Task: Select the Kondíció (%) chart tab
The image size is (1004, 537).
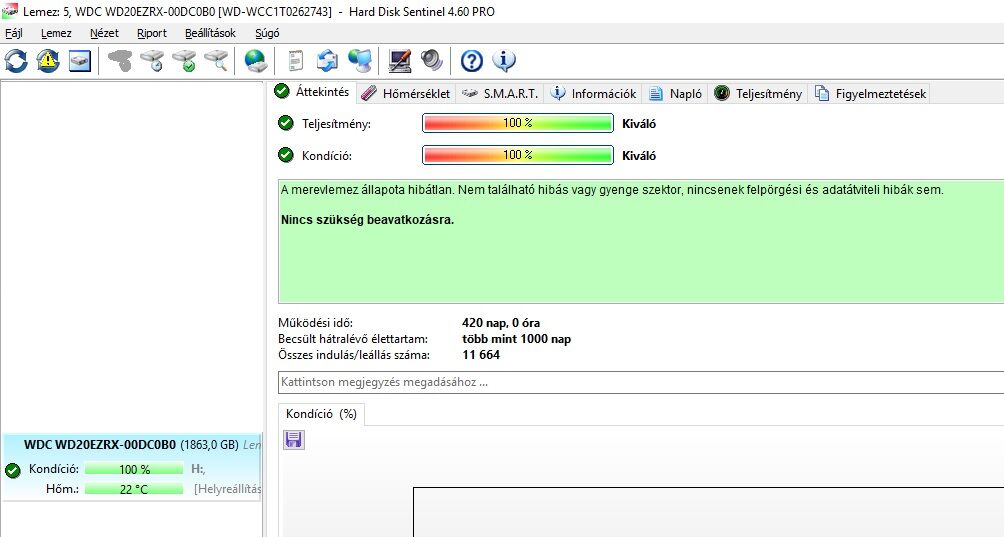Action: pos(321,414)
